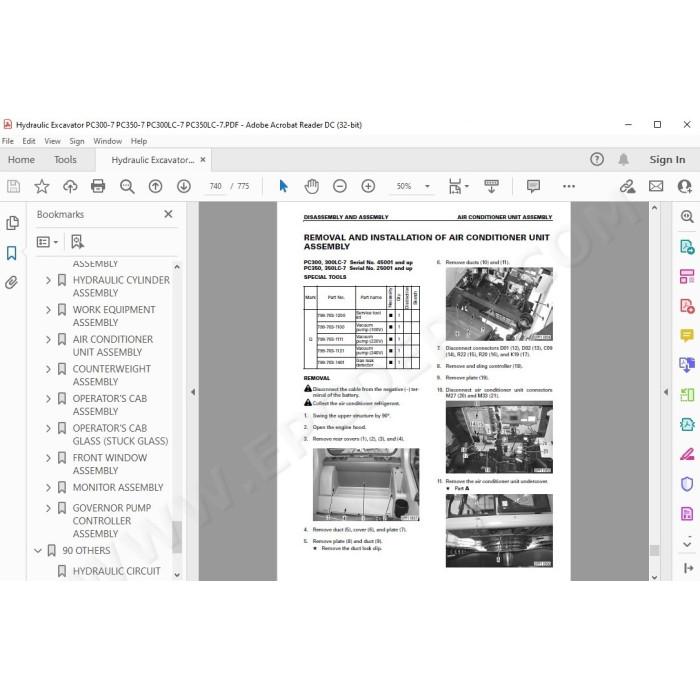Open the Edit menu
Image resolution: width=700 pixels, height=700 pixels.
click(x=29, y=141)
